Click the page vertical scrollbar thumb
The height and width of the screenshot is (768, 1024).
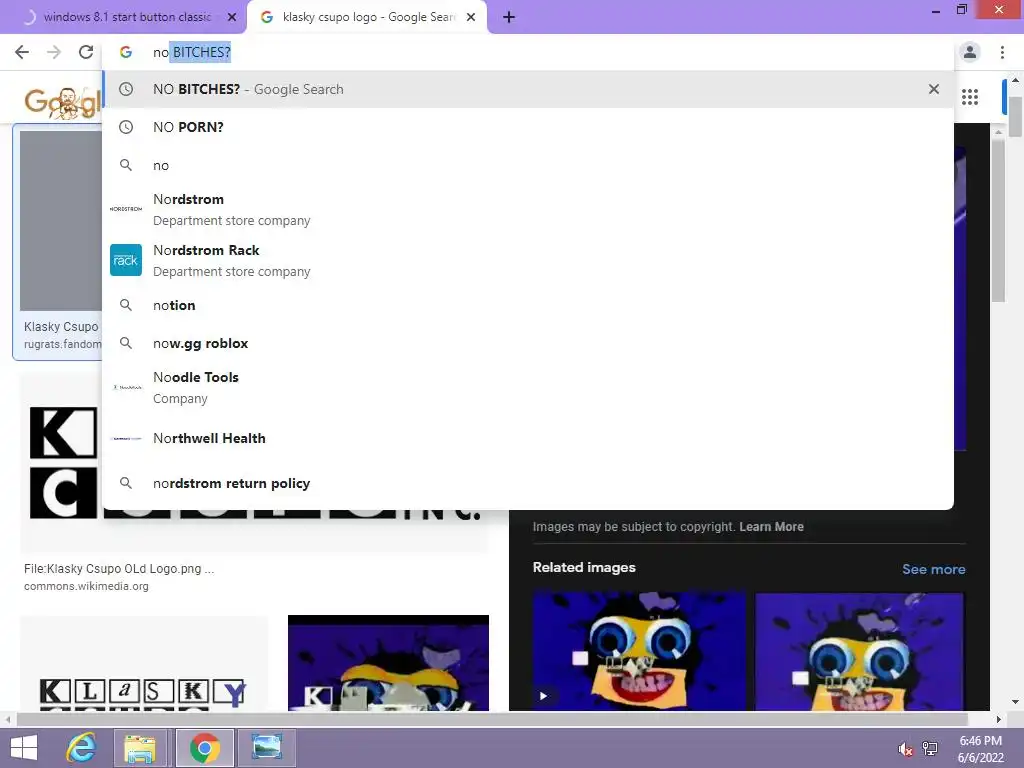(x=1015, y=116)
